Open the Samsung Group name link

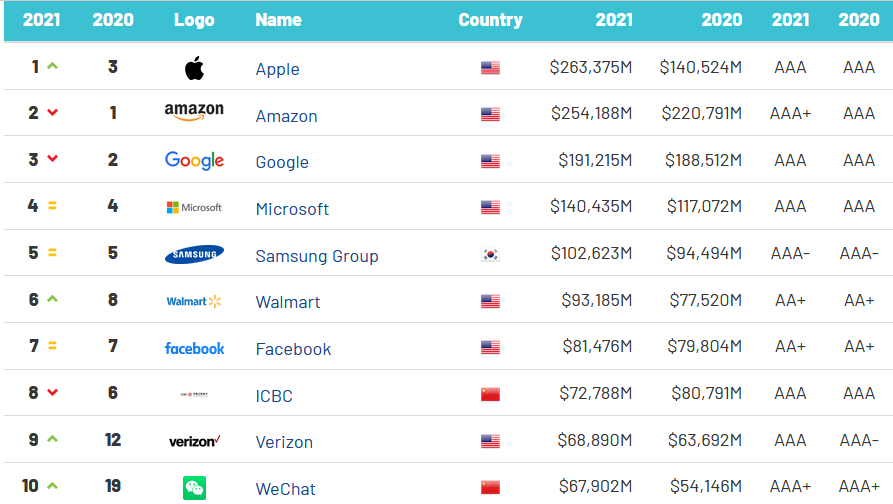tap(316, 256)
